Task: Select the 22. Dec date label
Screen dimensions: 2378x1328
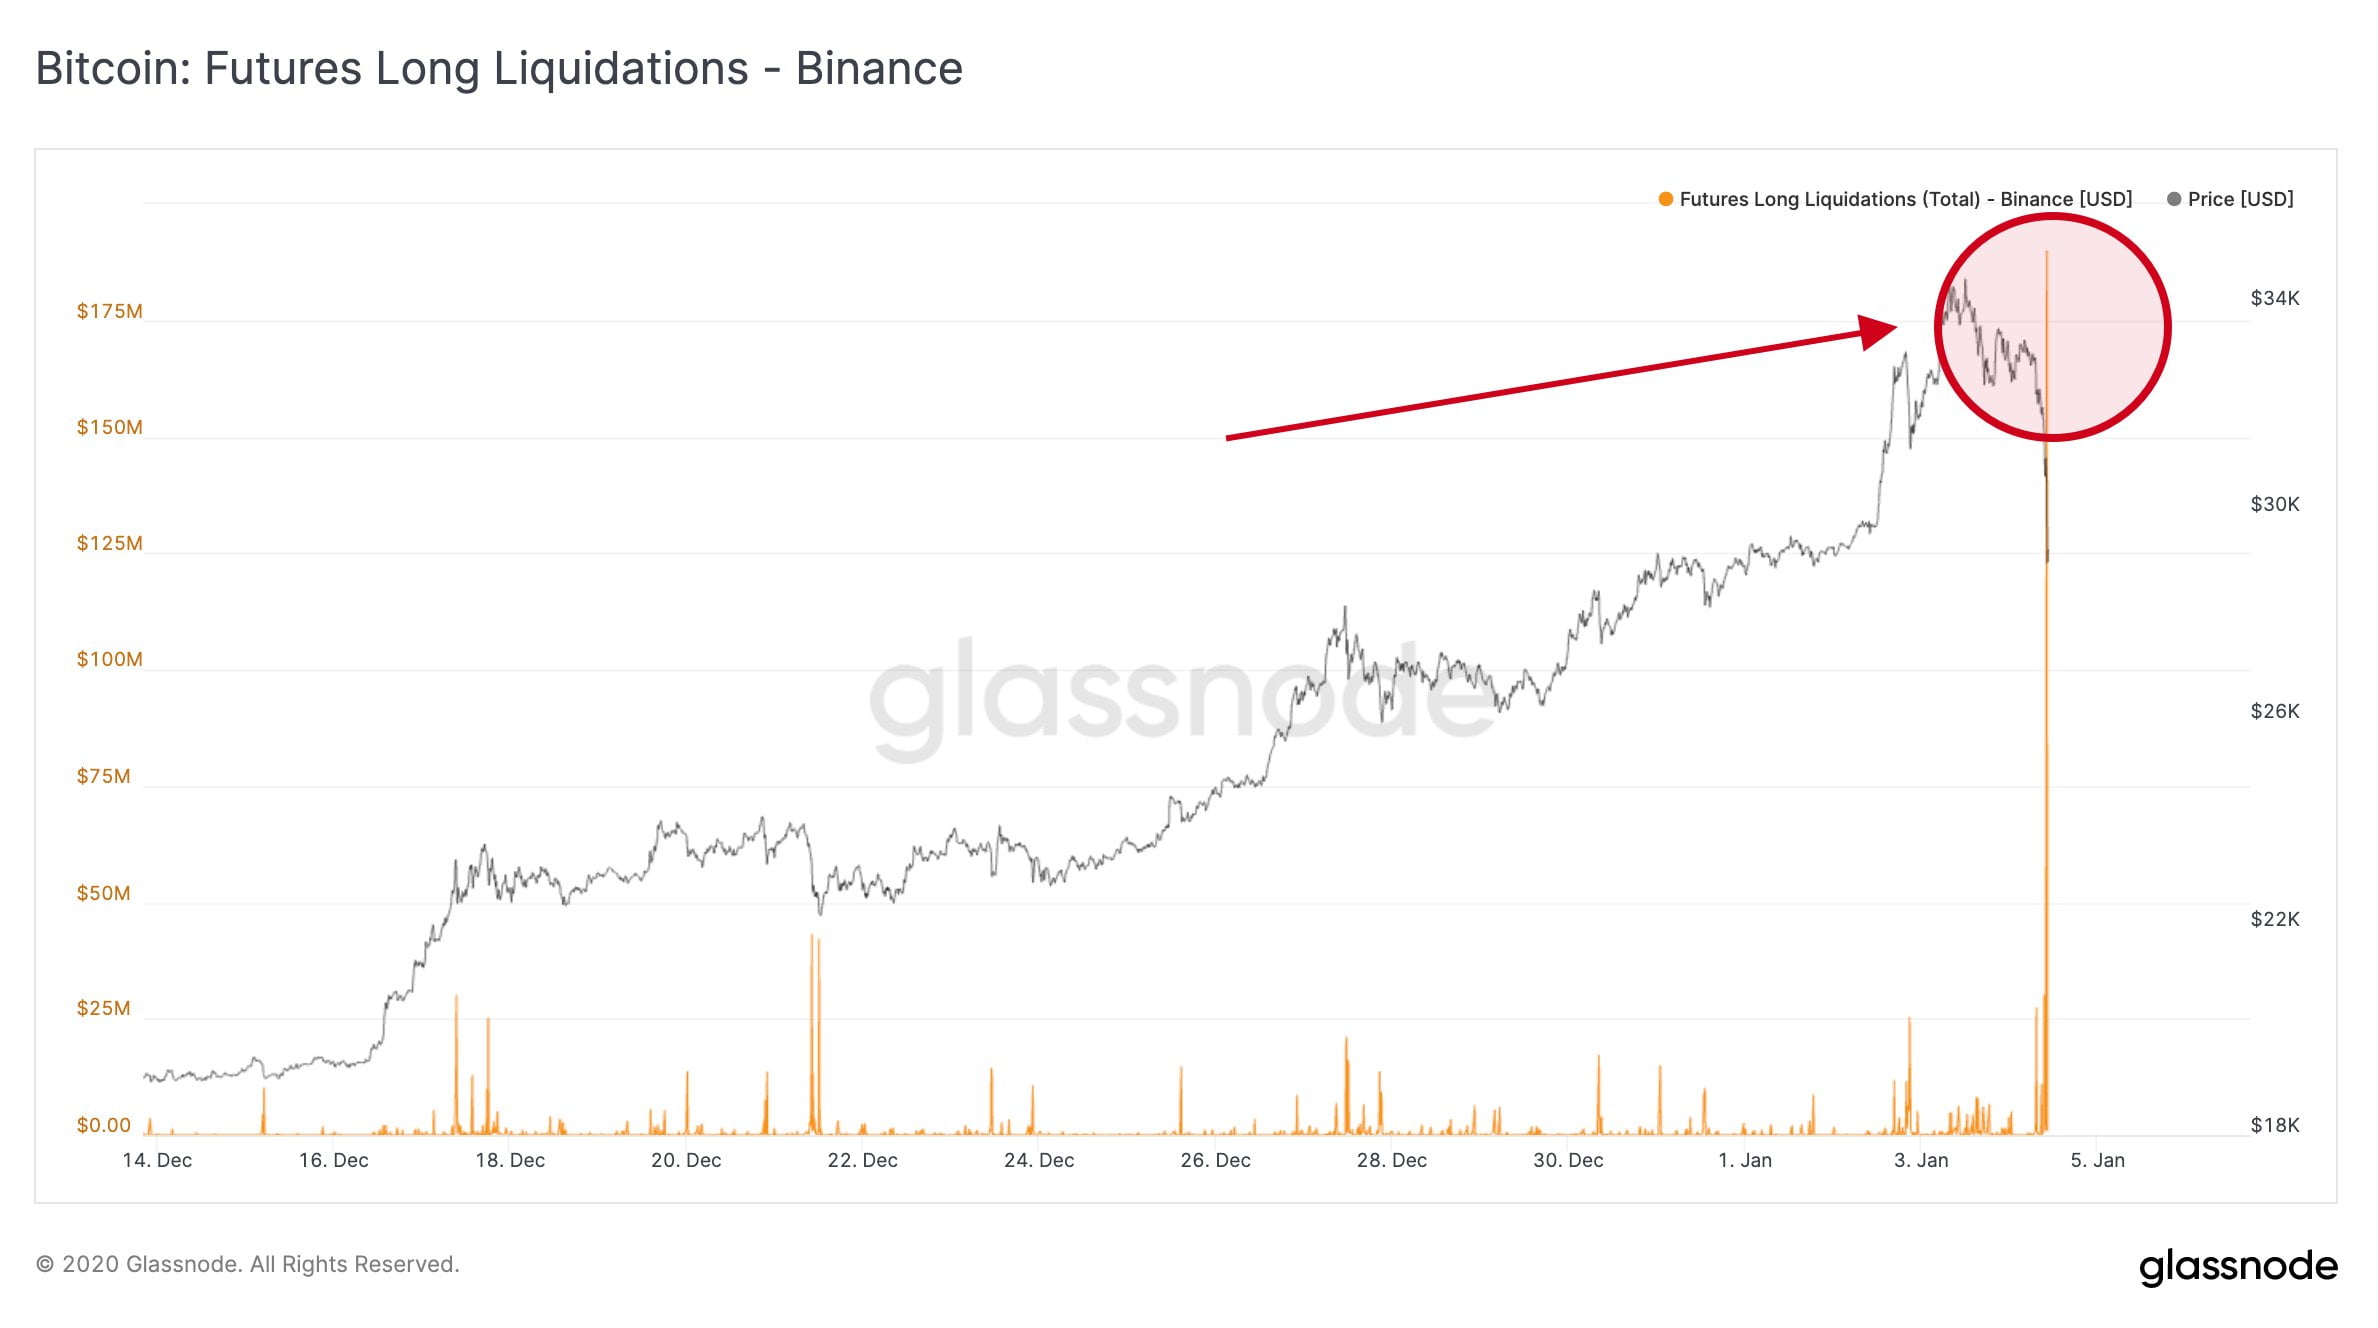Action: pos(862,1160)
